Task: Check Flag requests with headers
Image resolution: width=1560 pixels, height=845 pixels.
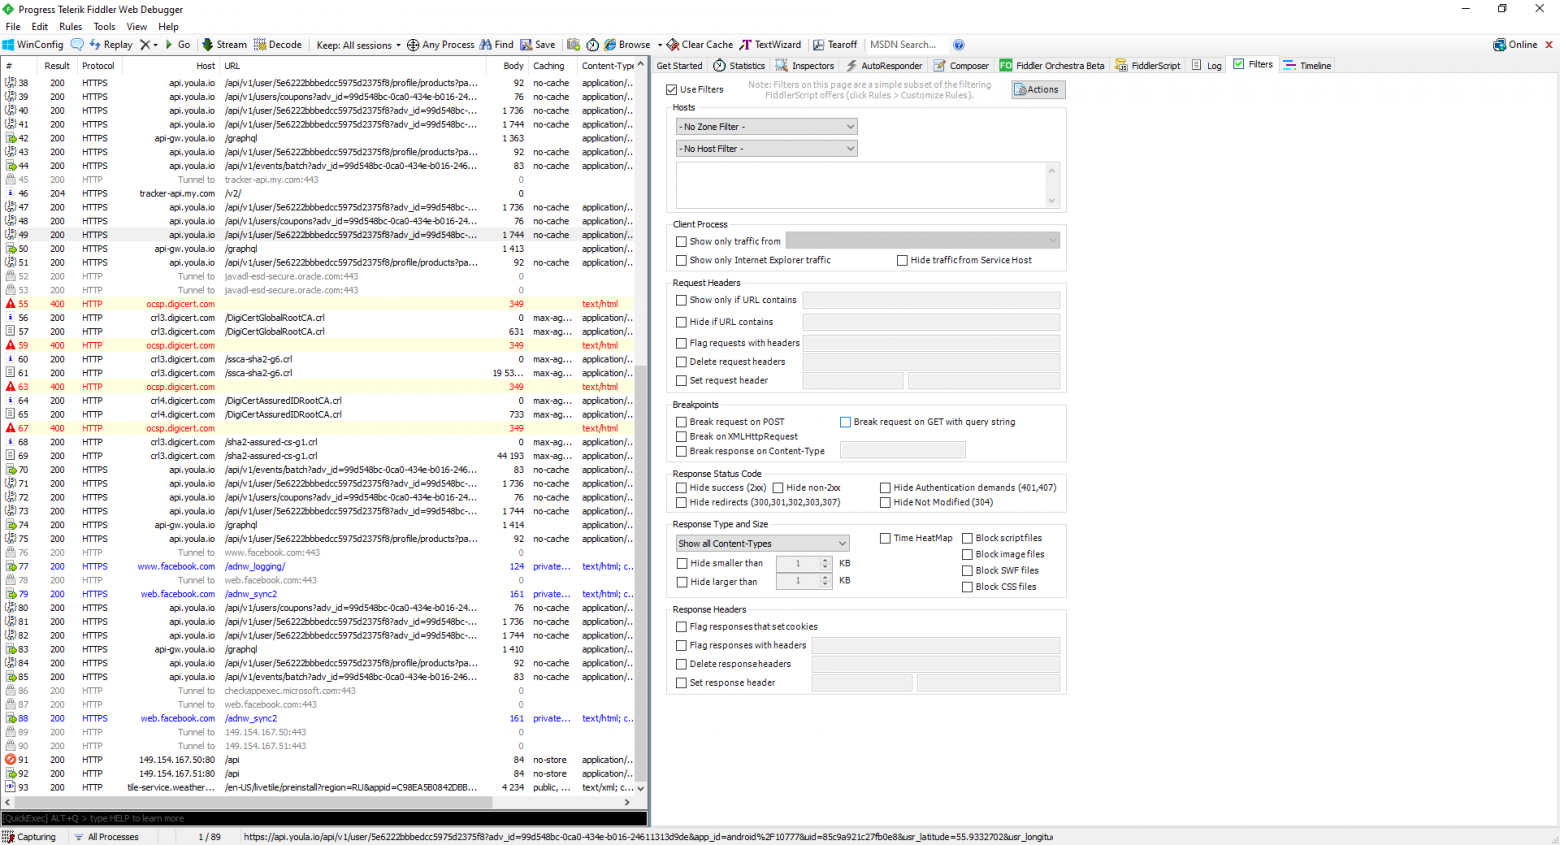Action: click(681, 343)
